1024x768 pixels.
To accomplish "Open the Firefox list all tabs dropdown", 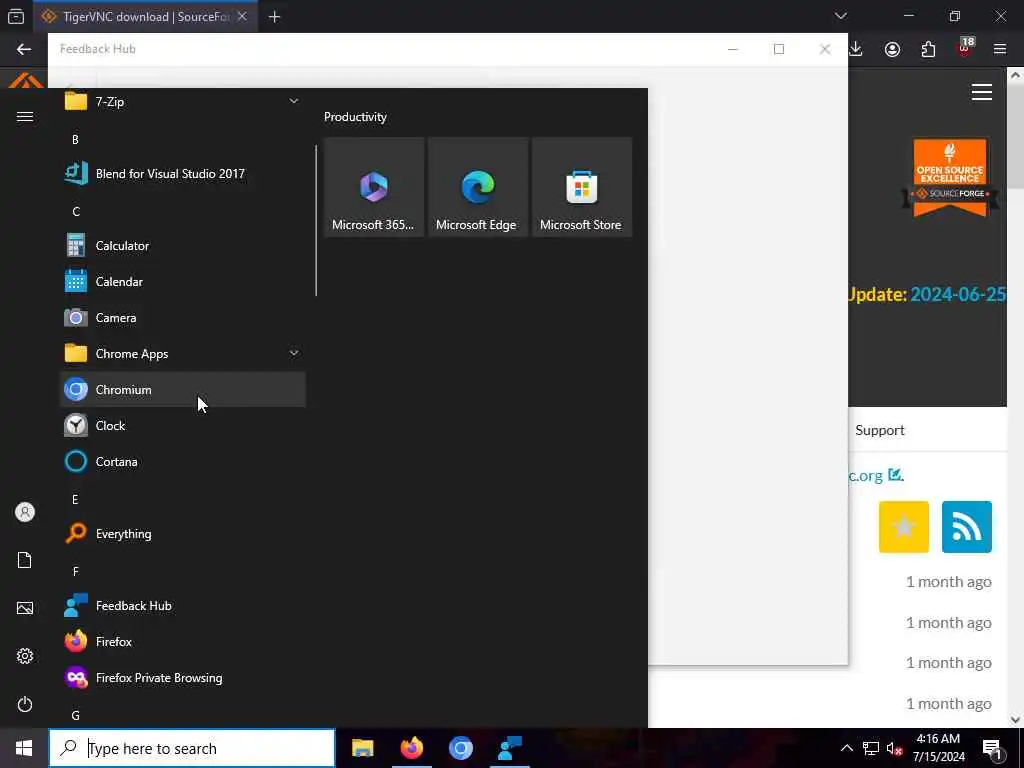I will 840,16.
